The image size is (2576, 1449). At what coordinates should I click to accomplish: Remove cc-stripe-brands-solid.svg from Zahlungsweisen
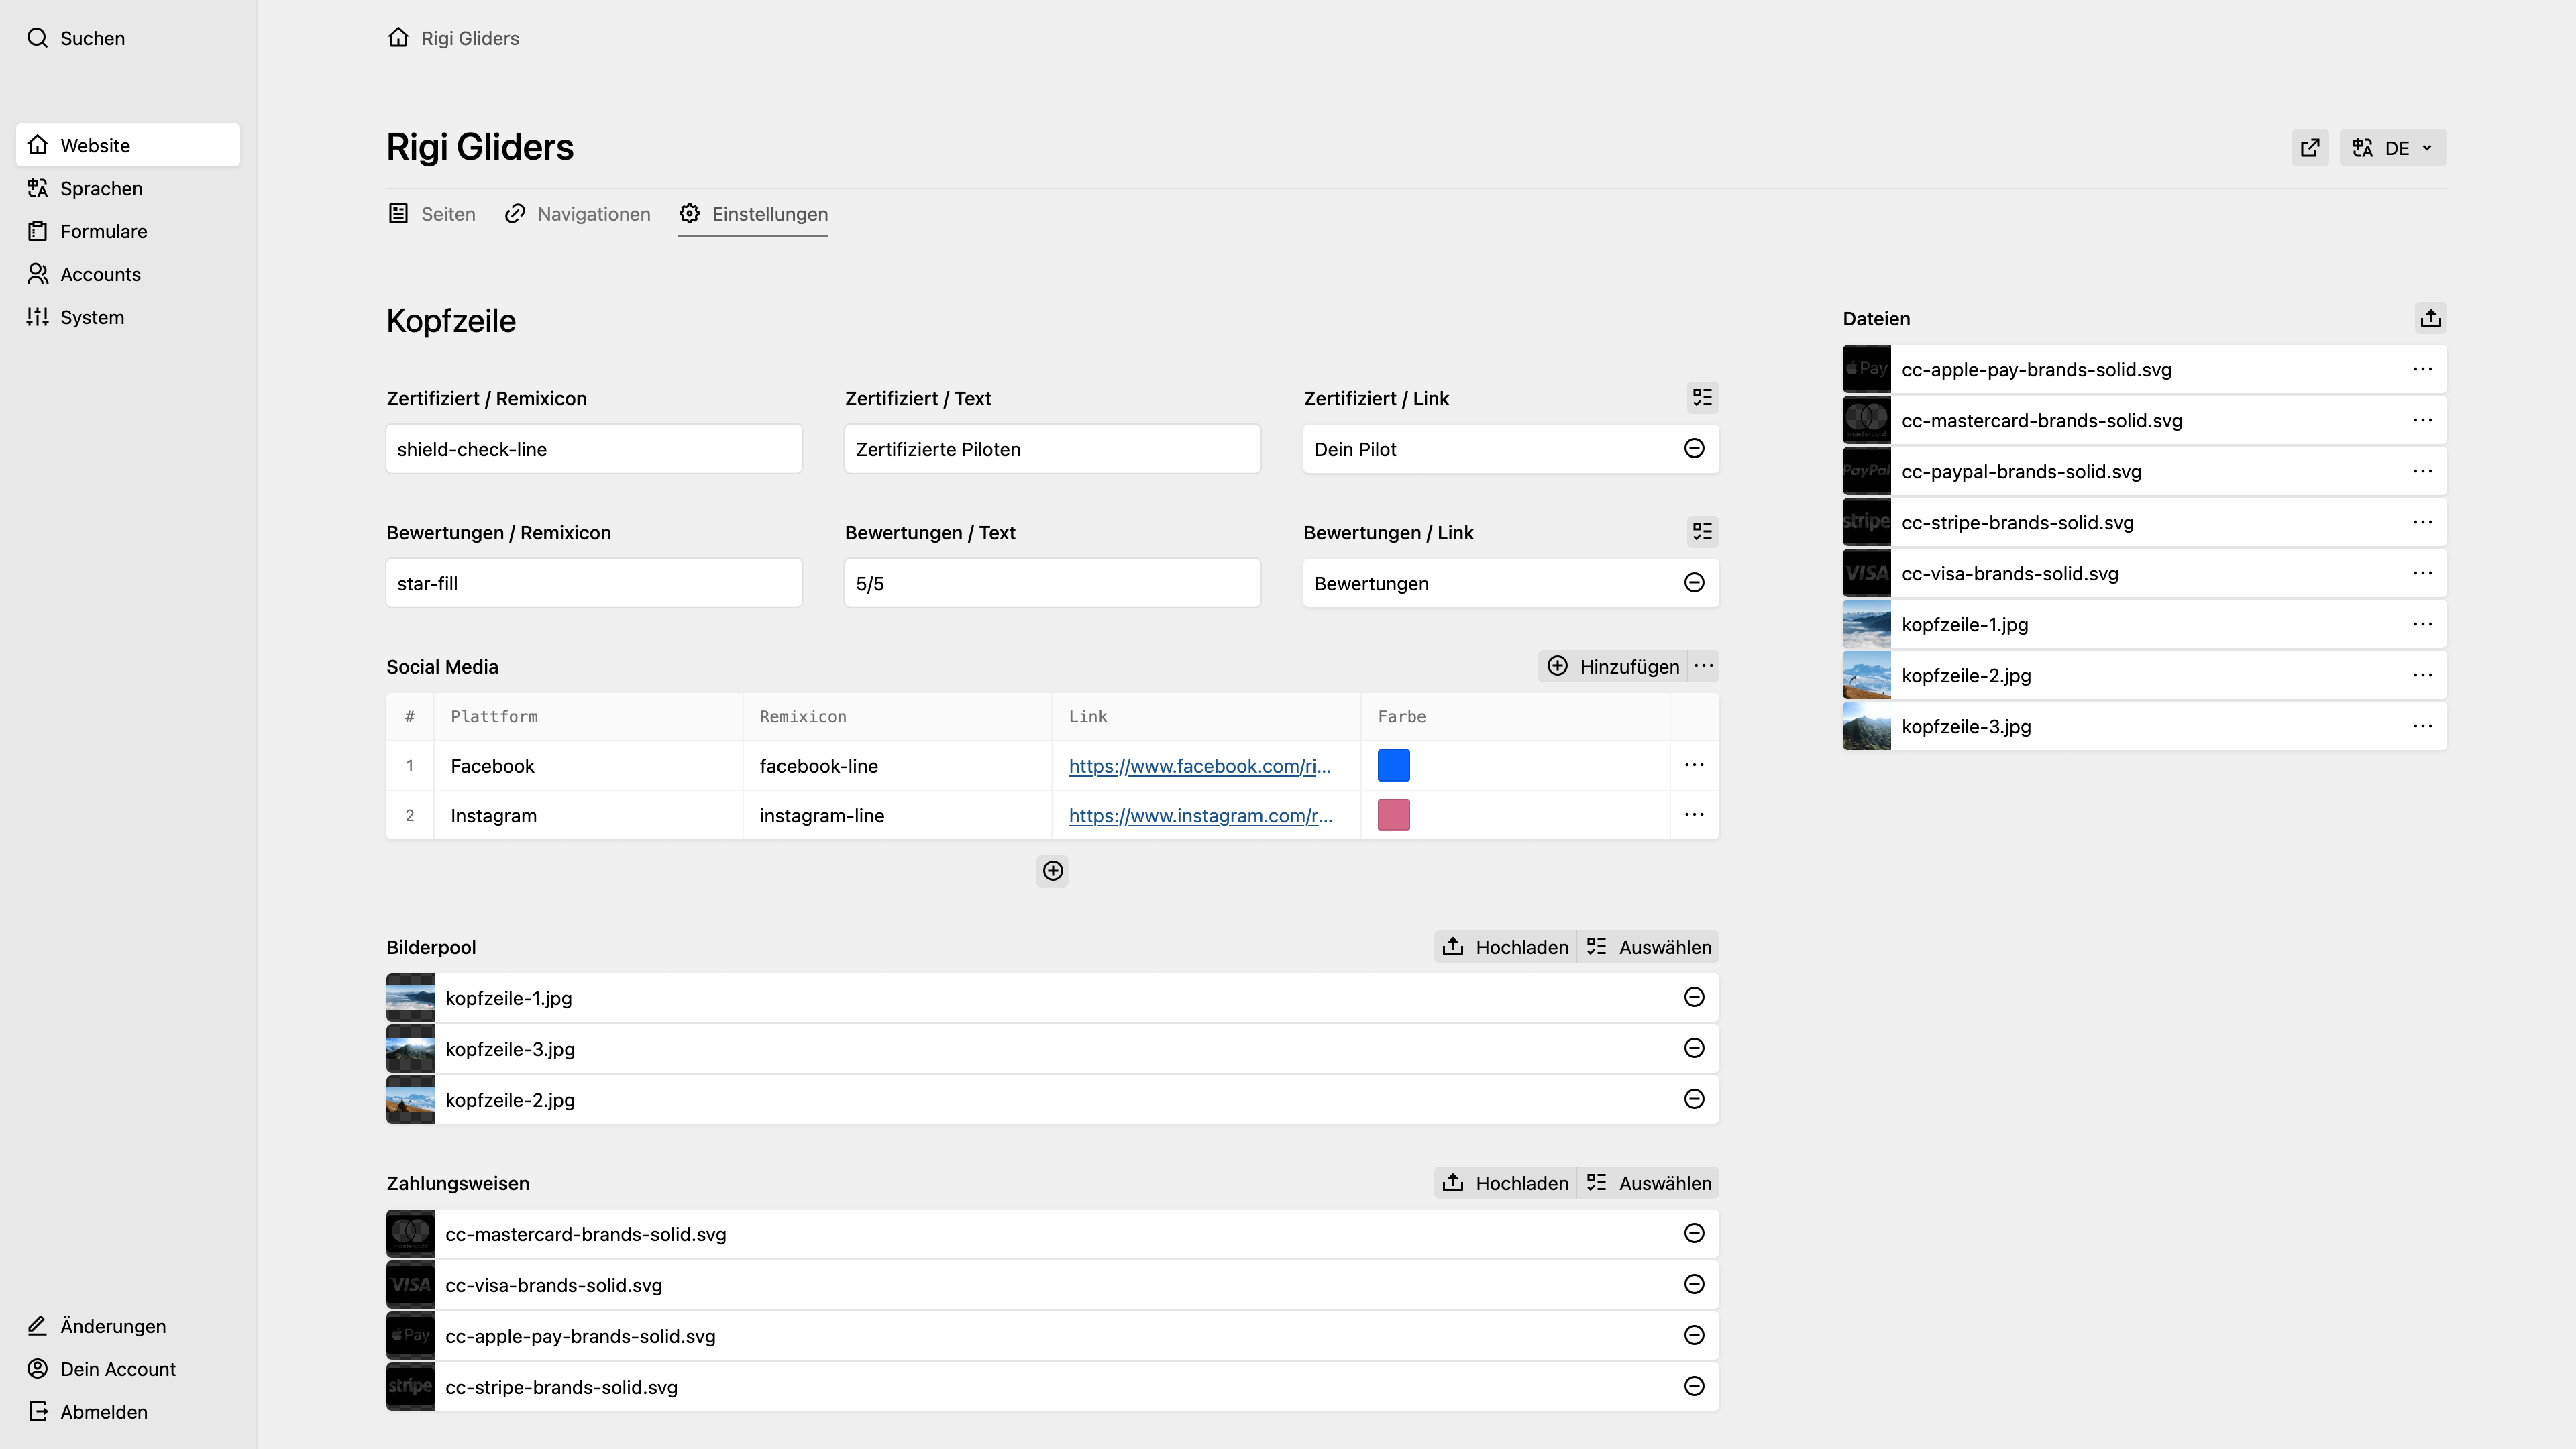point(1694,1386)
